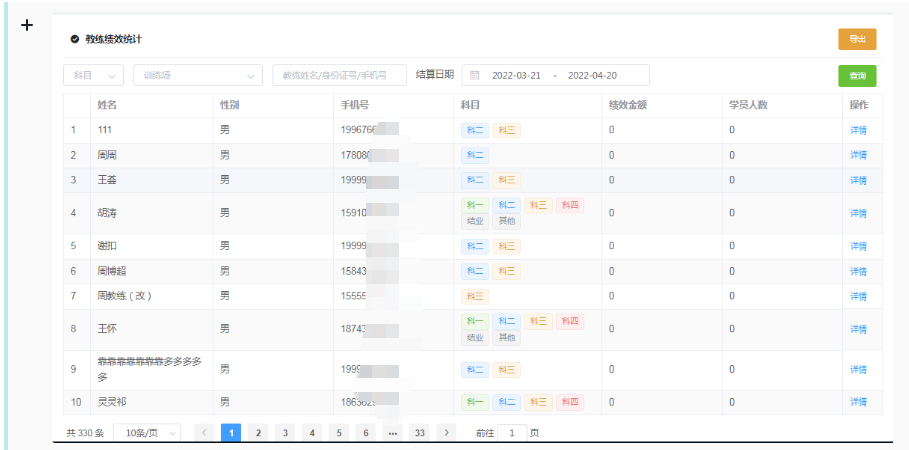Click the 教练绩效统计 title
Screen dimensions: 909x450
tap(114, 39)
